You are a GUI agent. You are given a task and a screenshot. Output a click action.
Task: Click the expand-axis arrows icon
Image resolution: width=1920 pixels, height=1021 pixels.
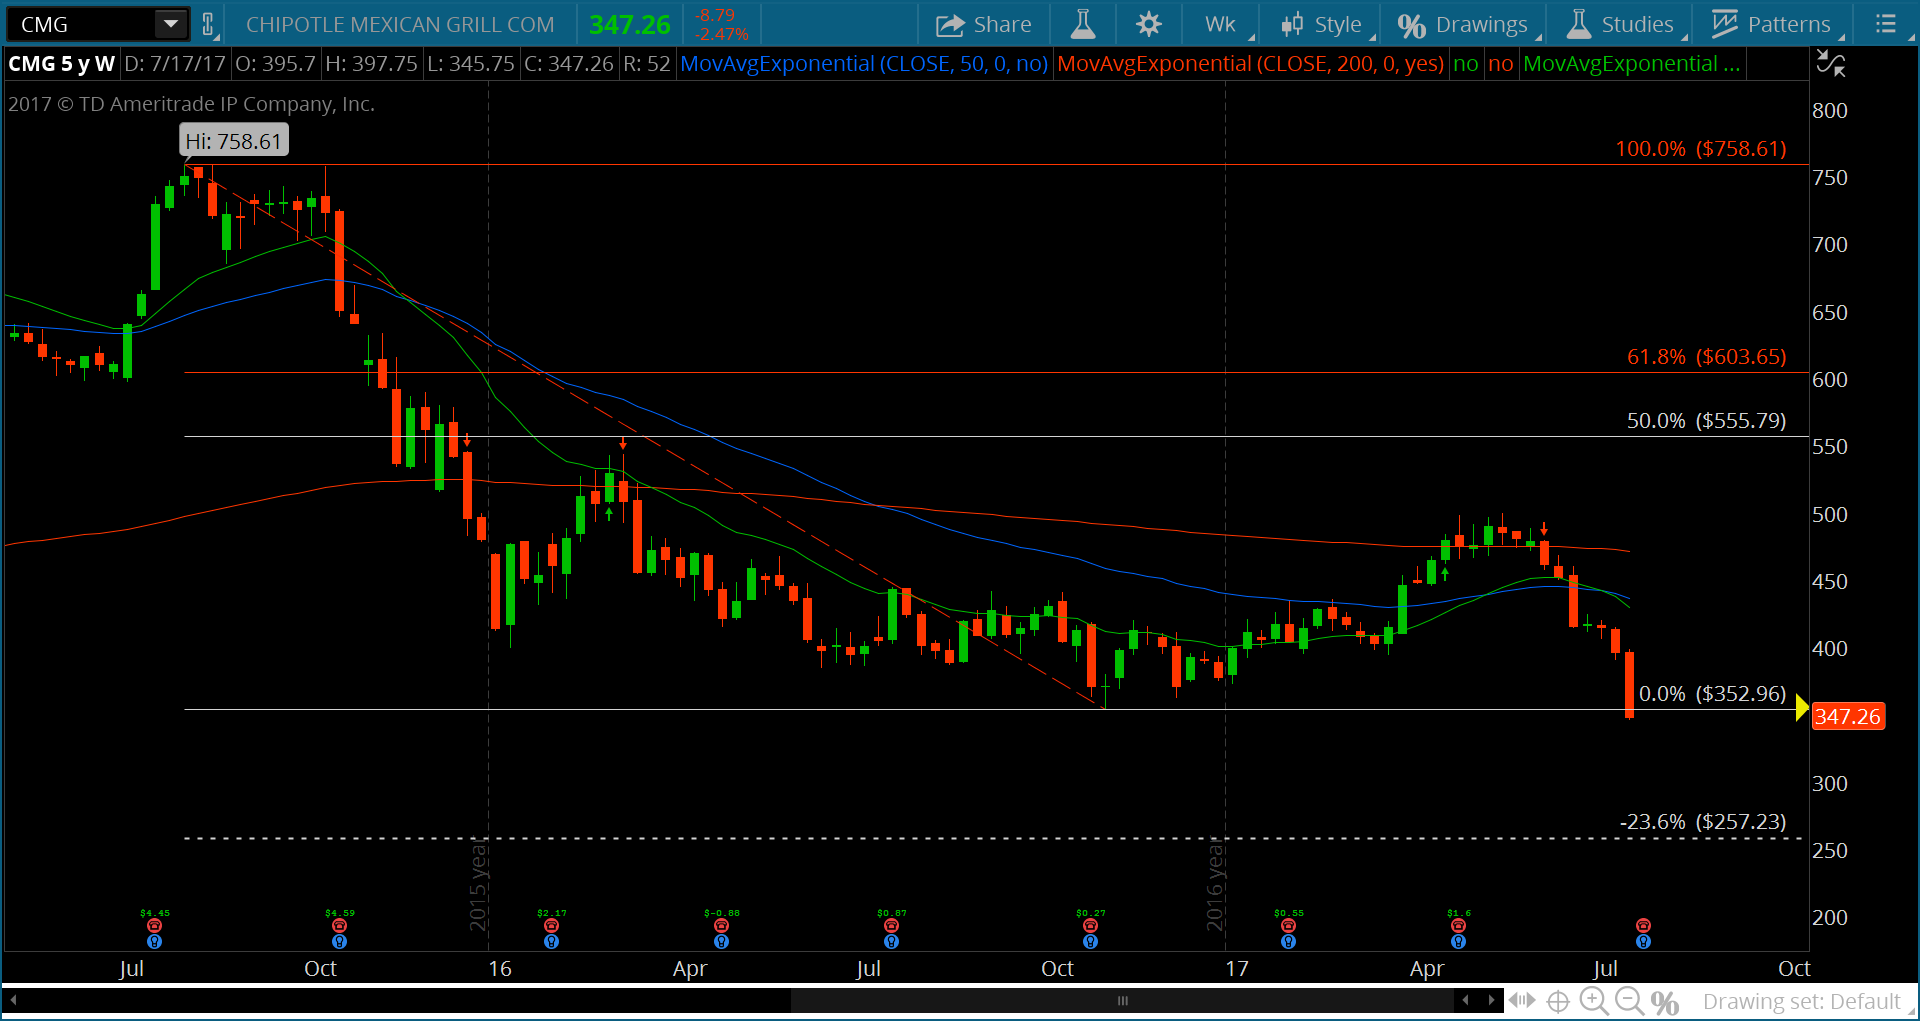pos(1521,1000)
